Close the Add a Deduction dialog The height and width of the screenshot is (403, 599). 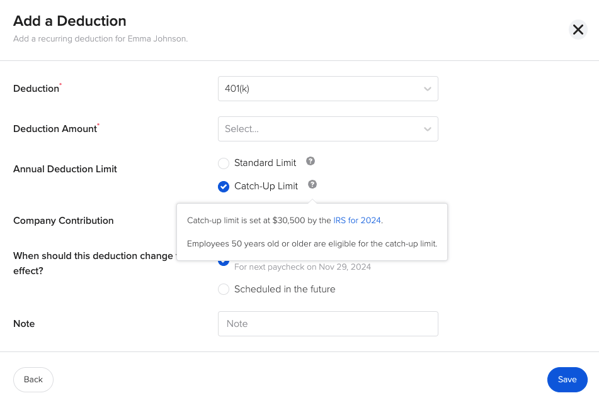(578, 29)
